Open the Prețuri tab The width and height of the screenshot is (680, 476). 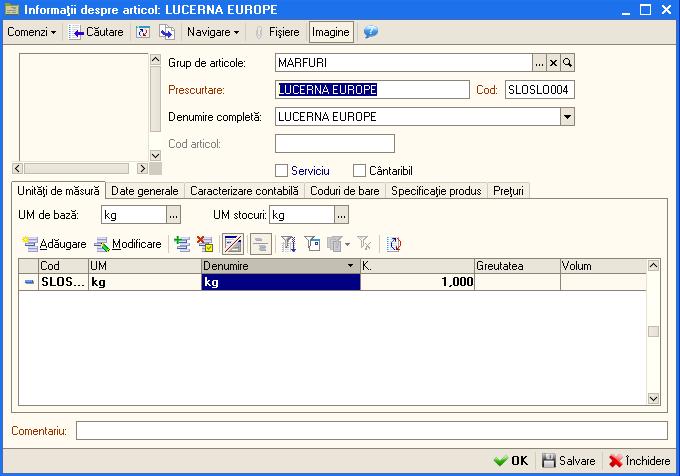(508, 191)
